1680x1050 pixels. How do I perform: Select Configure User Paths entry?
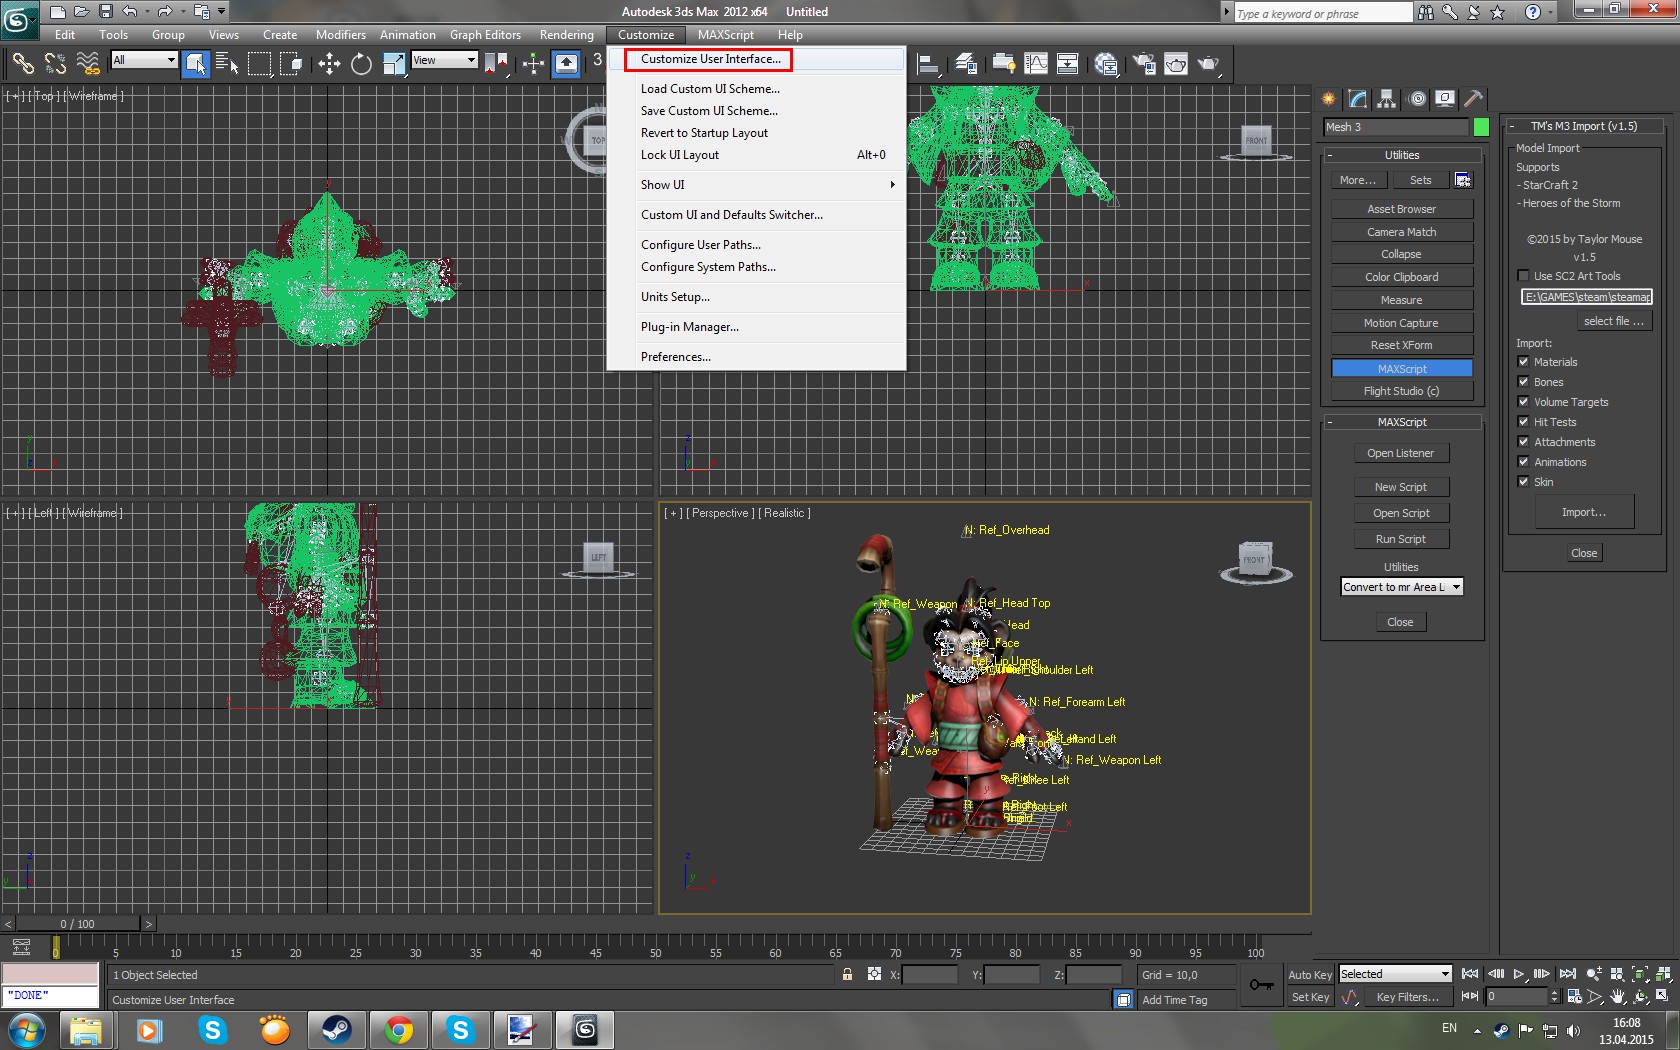756,245
